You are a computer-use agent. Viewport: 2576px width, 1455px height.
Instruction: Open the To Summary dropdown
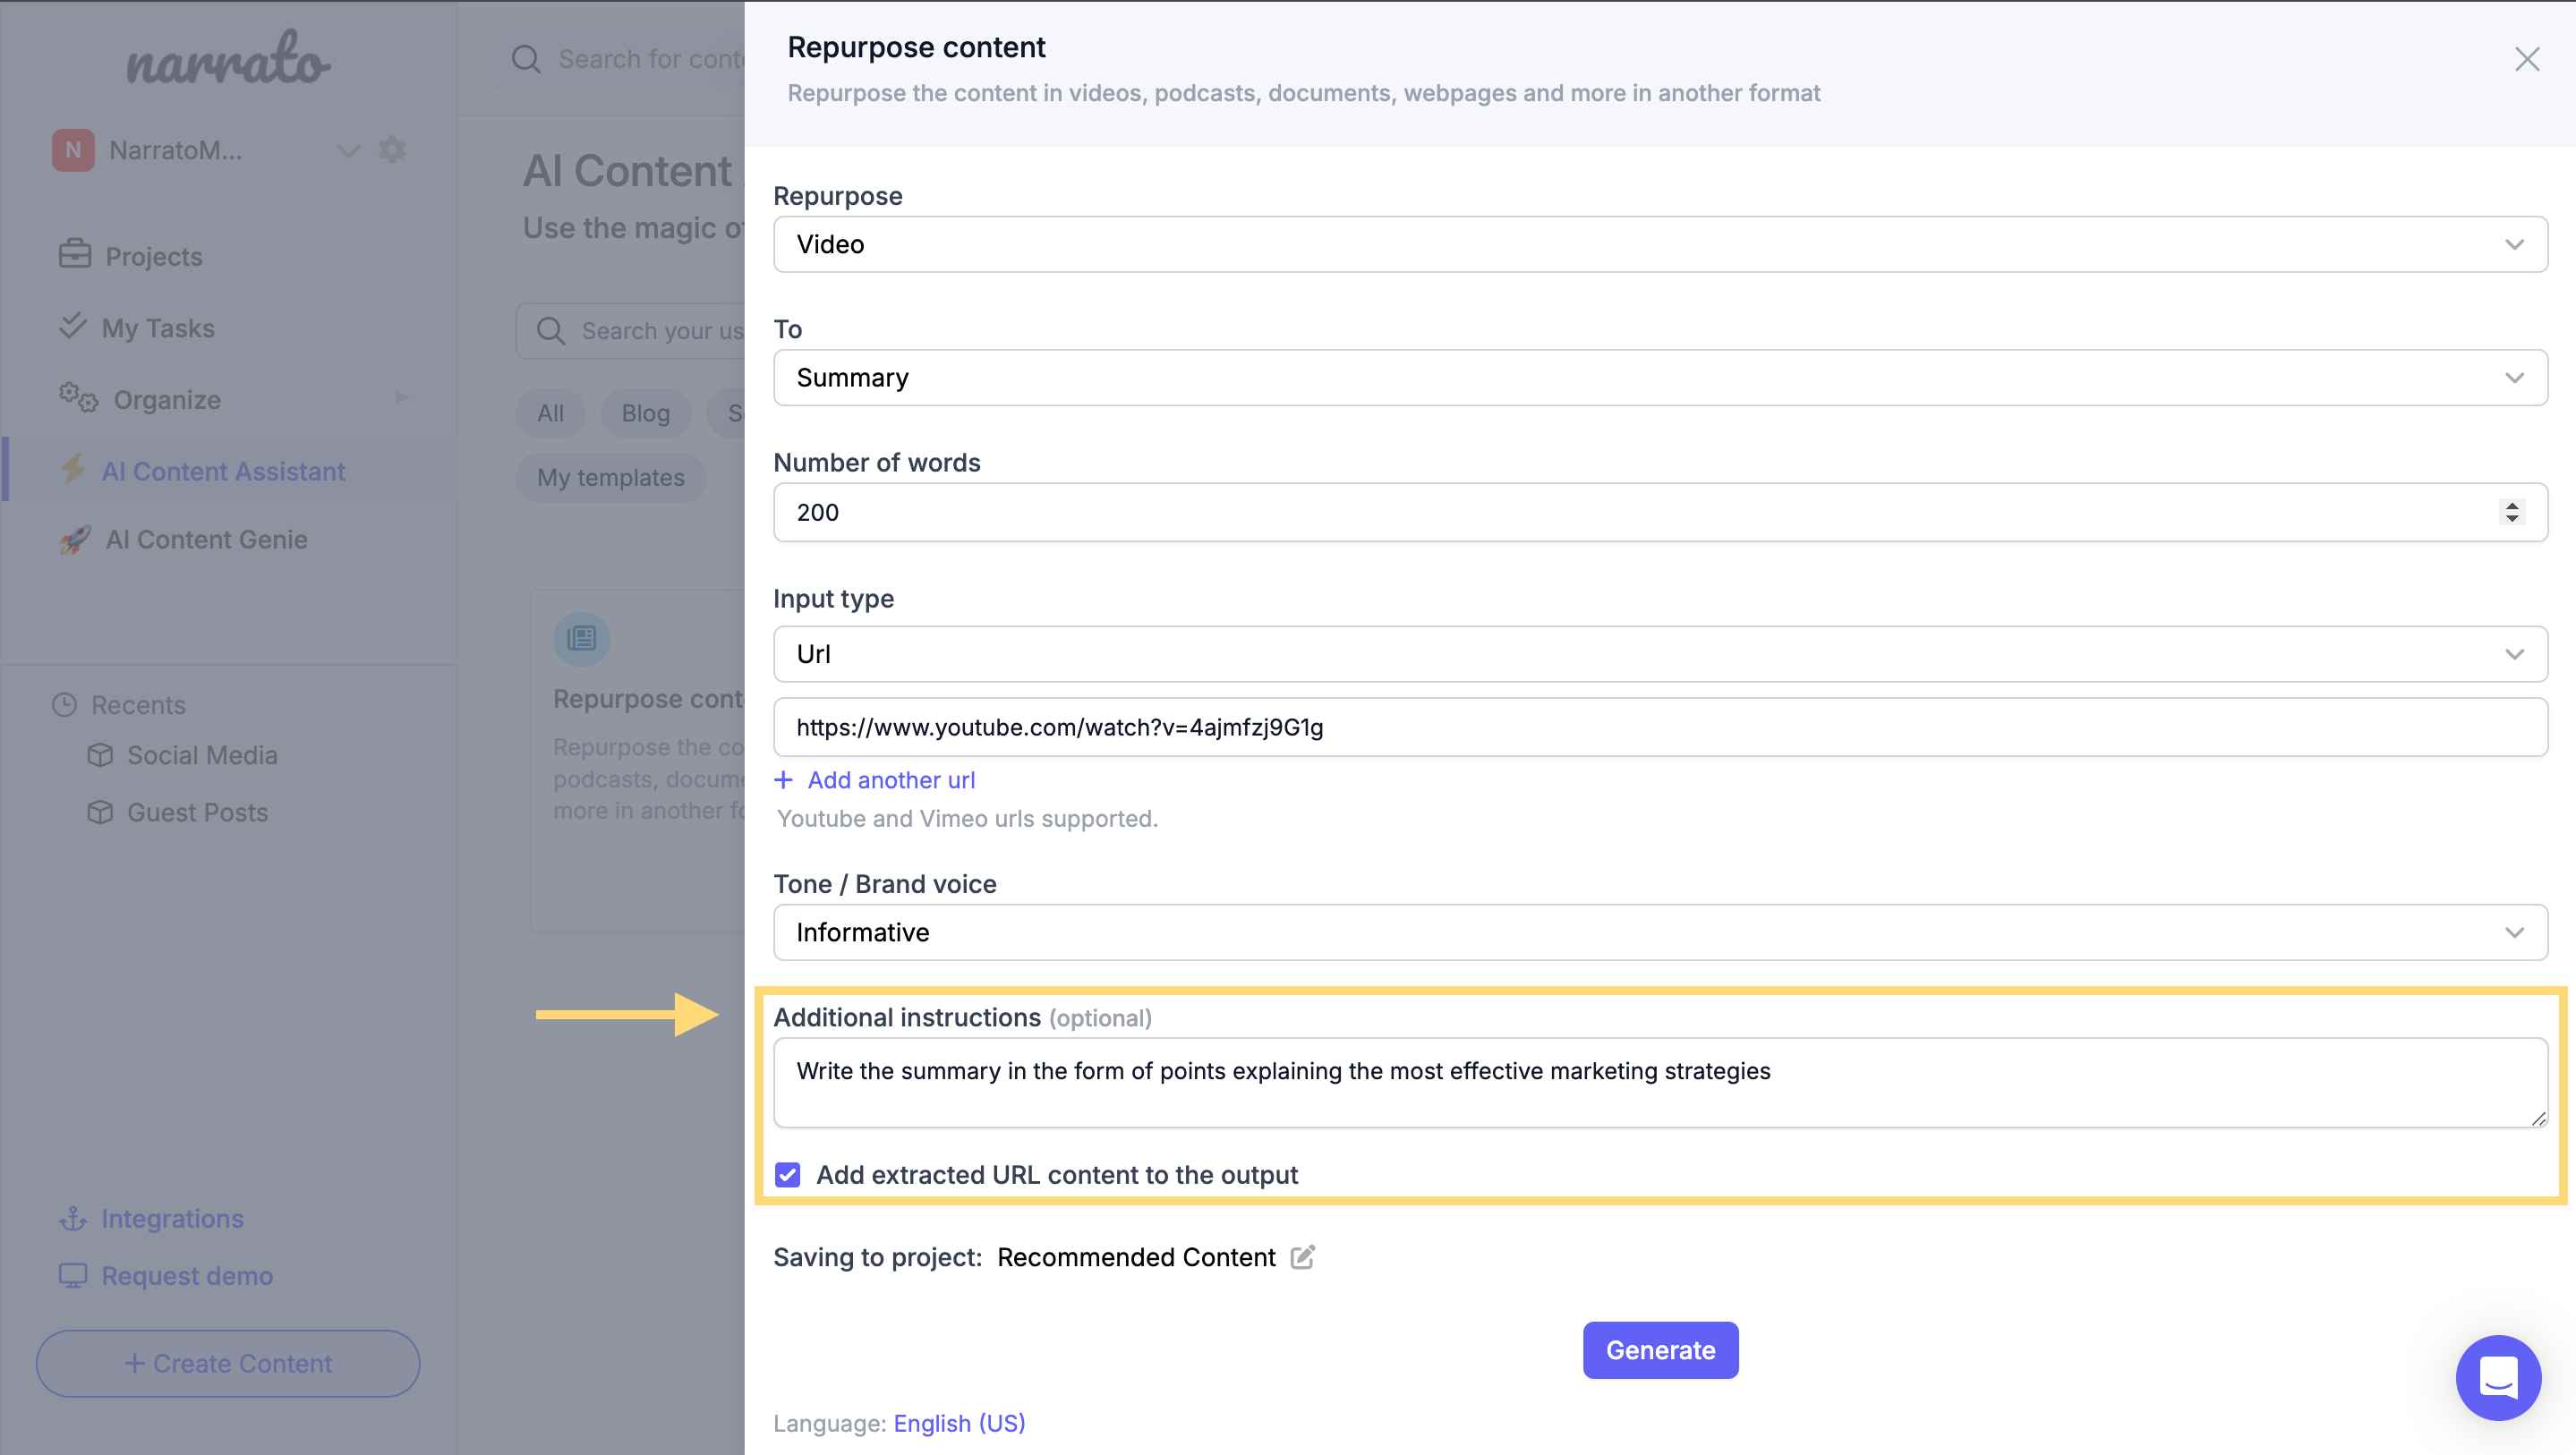(x=1660, y=377)
